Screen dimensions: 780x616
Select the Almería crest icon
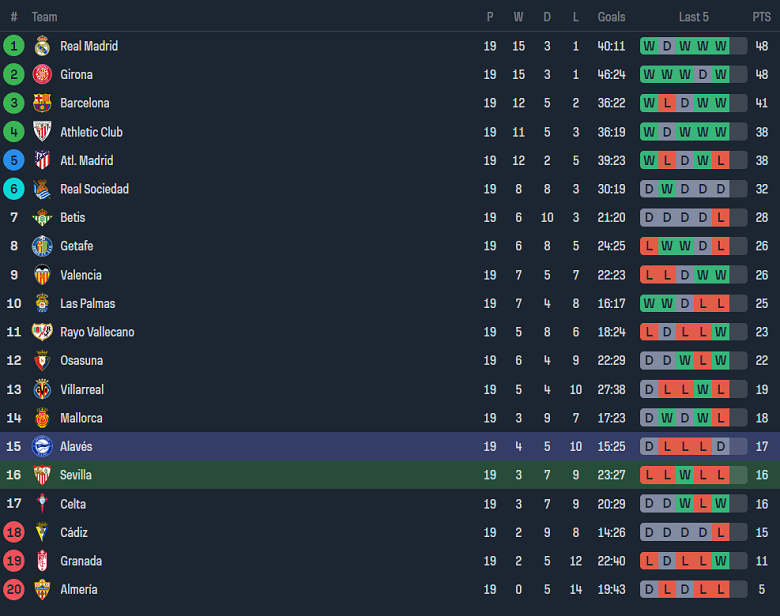point(42,589)
